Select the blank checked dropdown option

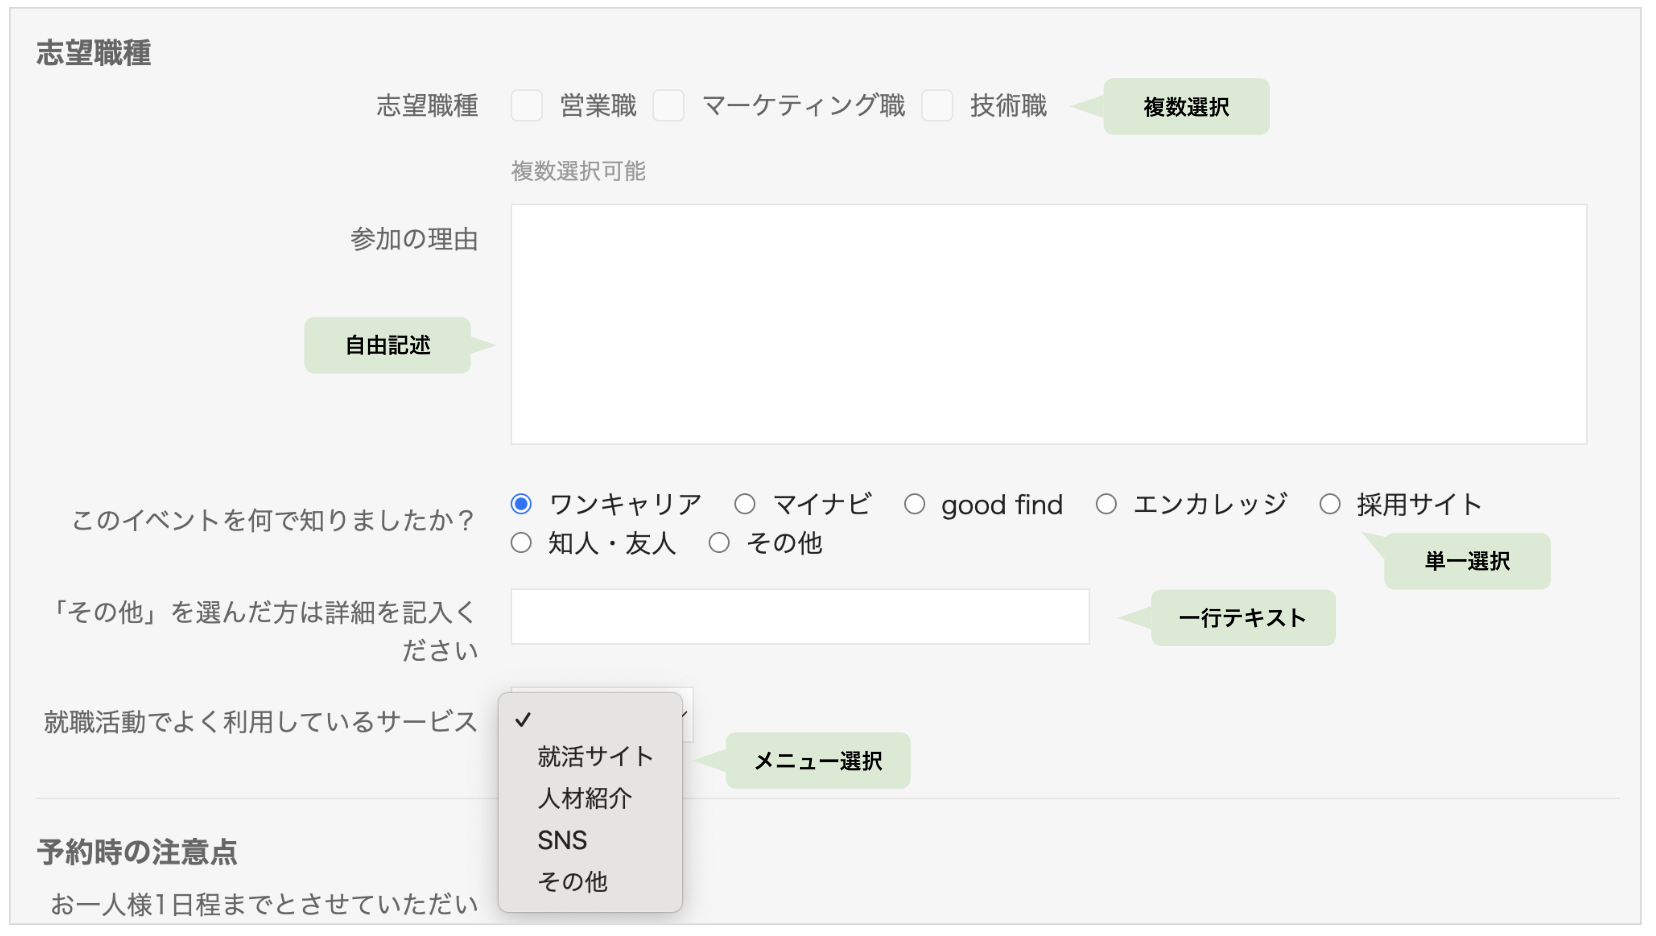[590, 720]
